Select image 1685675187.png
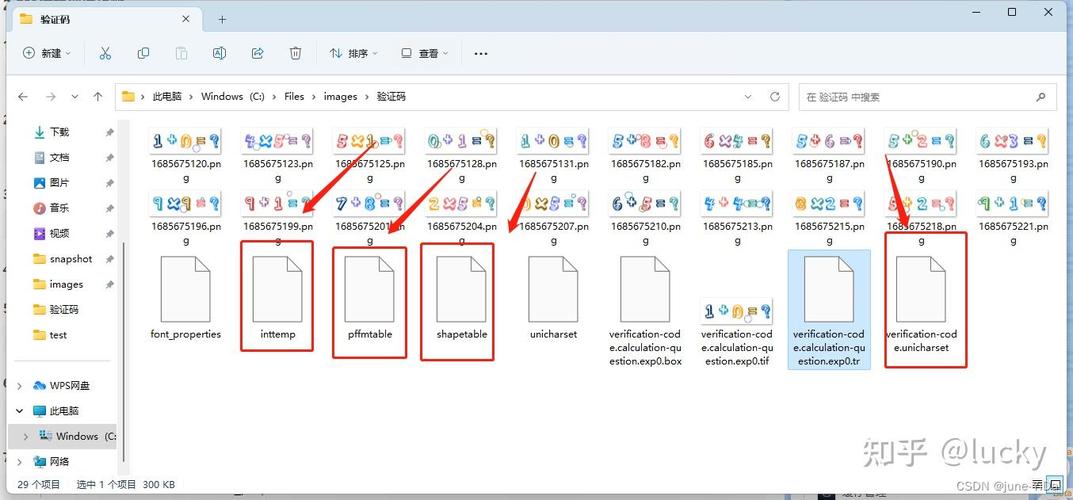 829,157
